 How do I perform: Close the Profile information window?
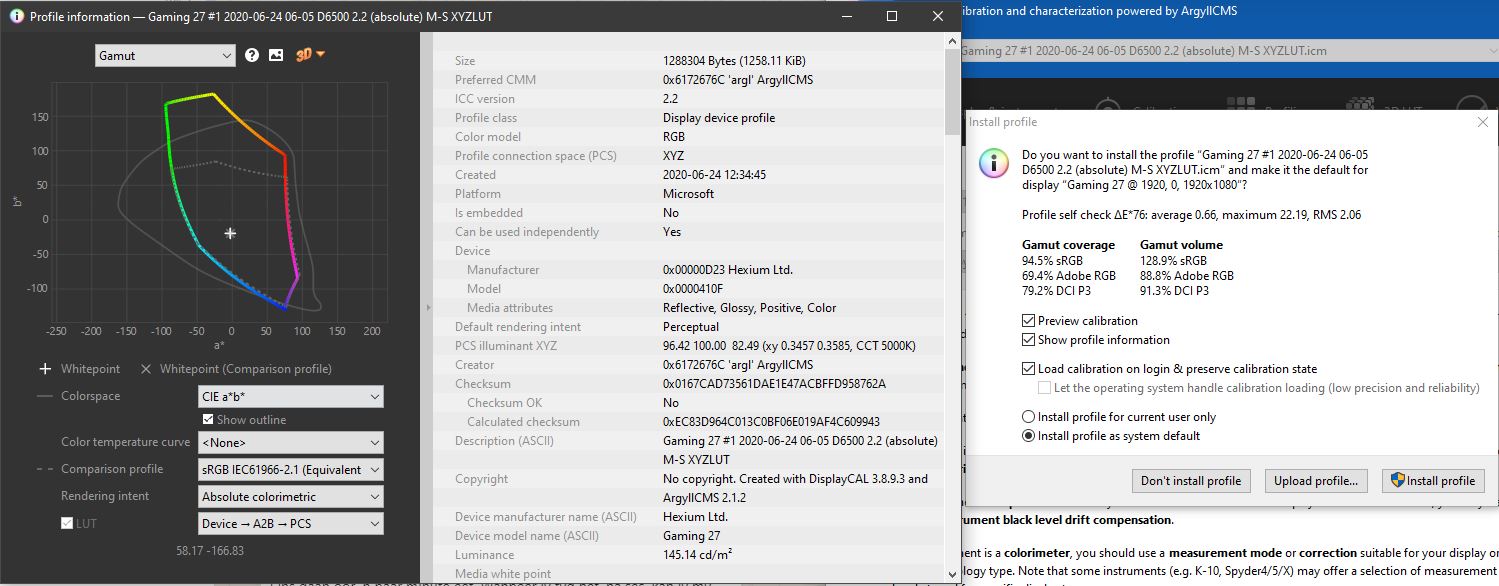[x=937, y=17]
